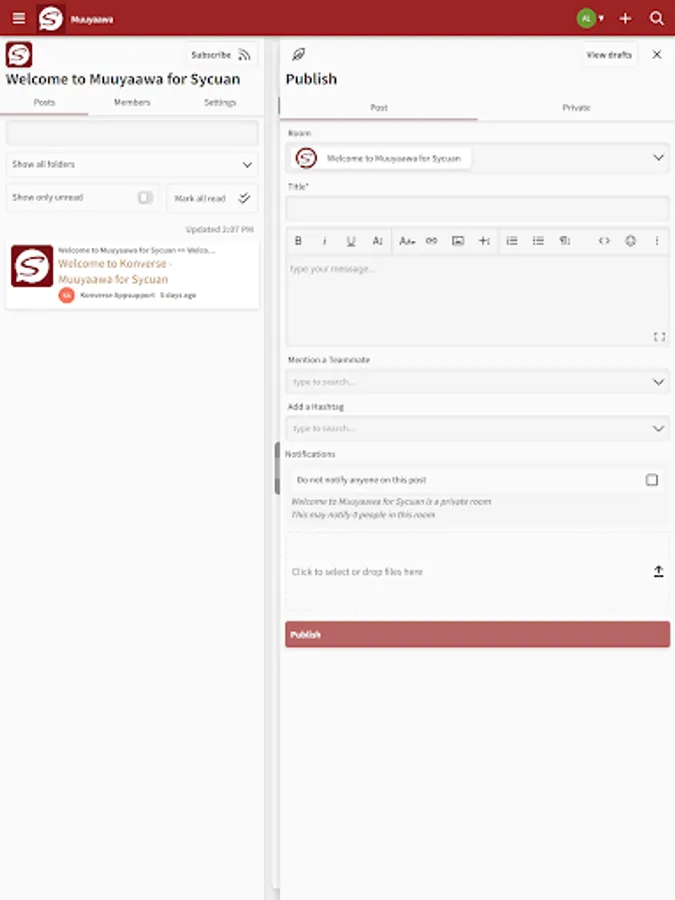Click Konverse Appsupport author avatar
The height and width of the screenshot is (900, 675).
tap(67, 295)
